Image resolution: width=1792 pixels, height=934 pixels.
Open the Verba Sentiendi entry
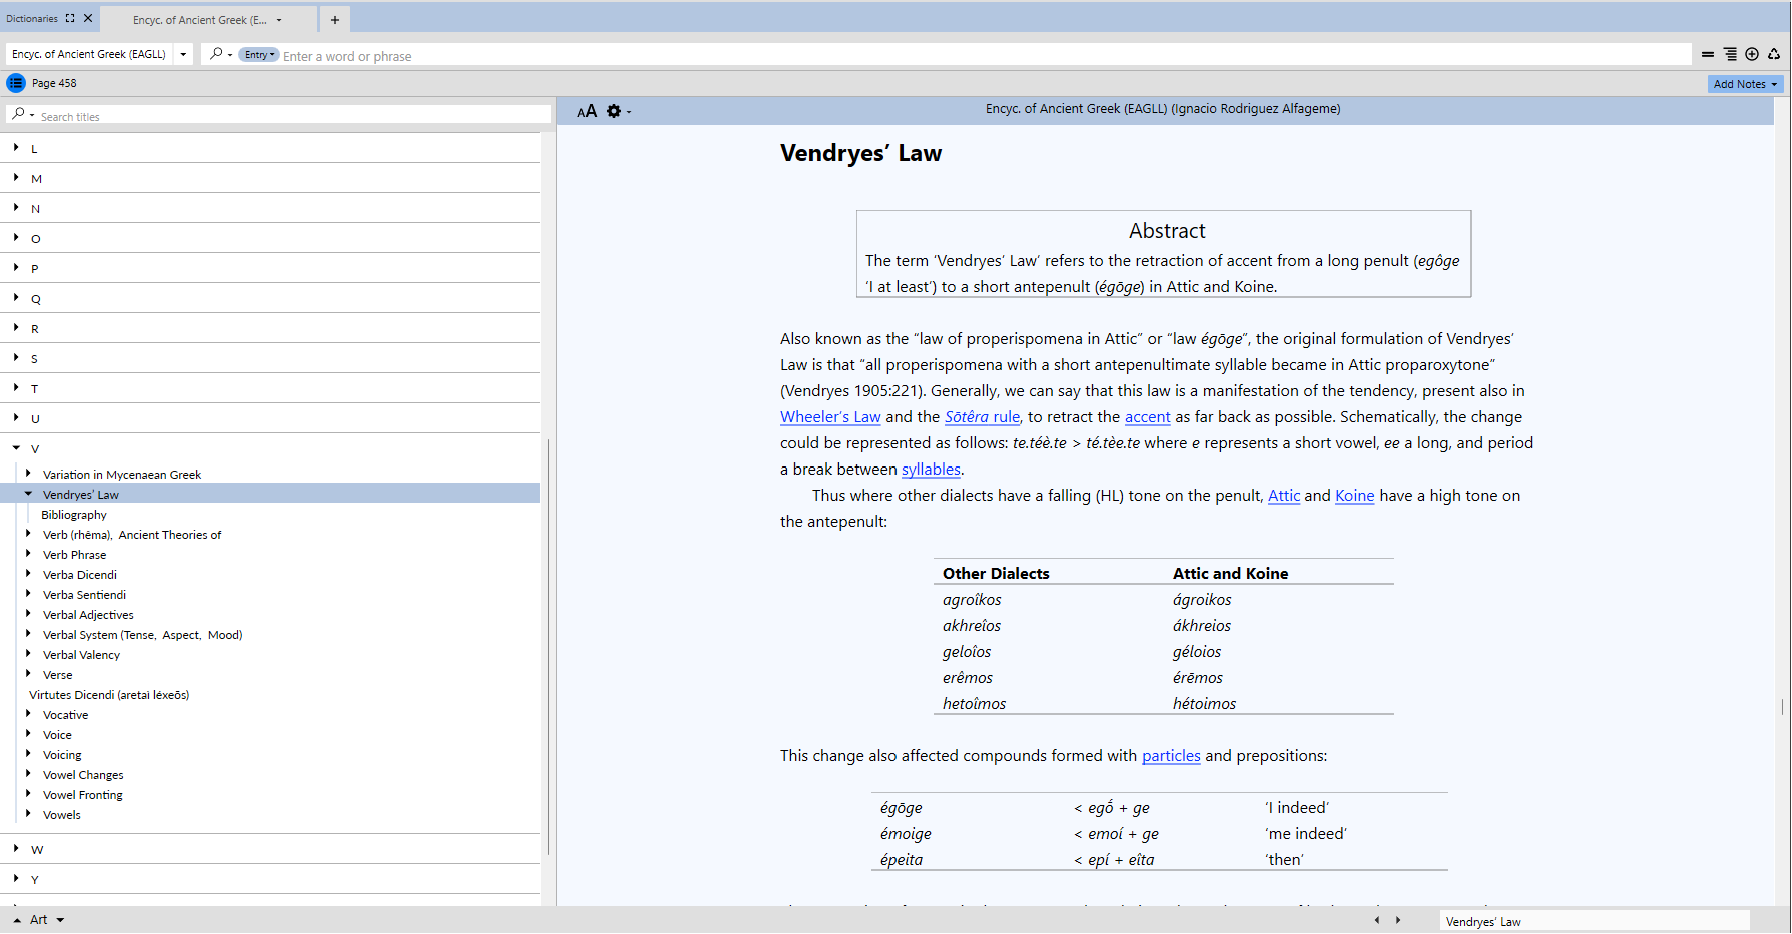[x=84, y=595]
